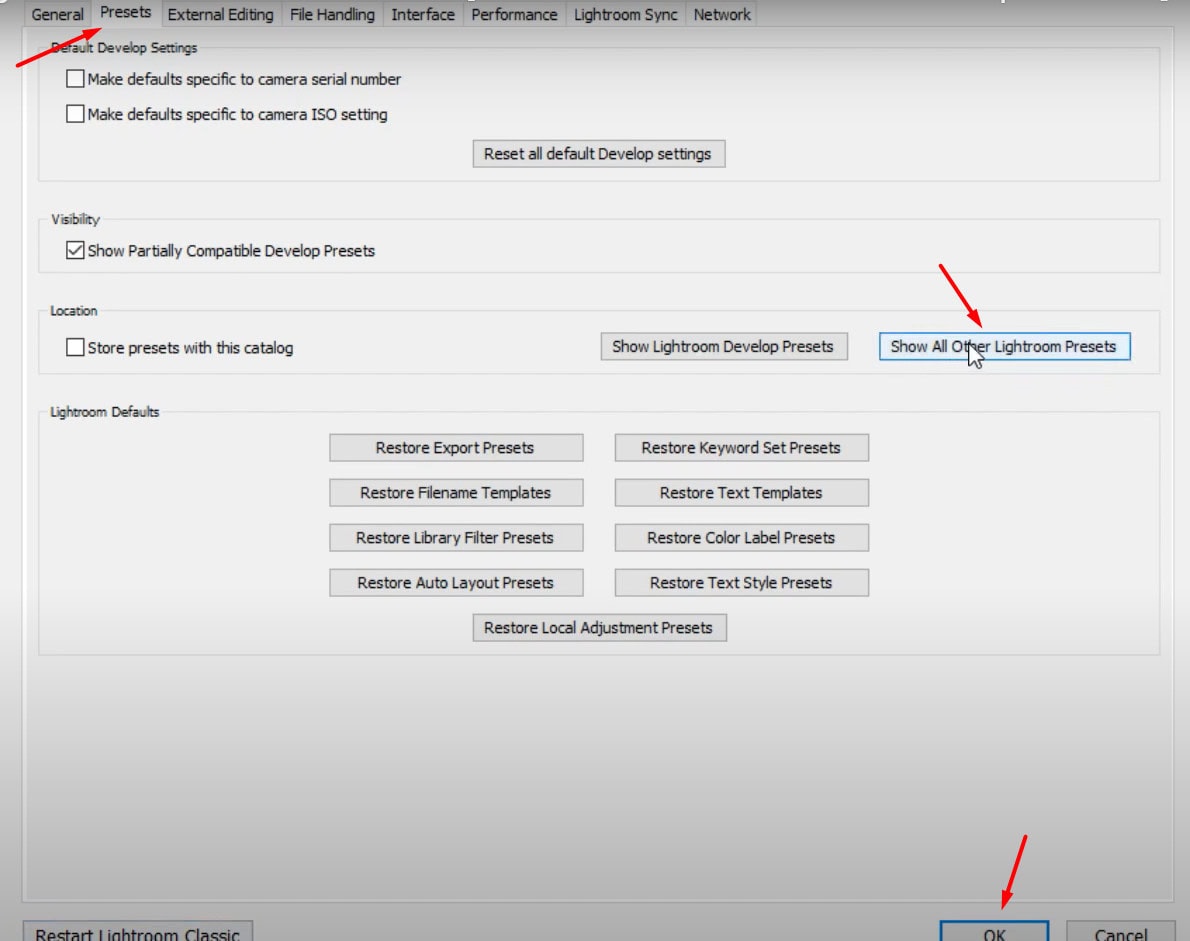Click Restore Local Adjustment Presets

tap(599, 628)
